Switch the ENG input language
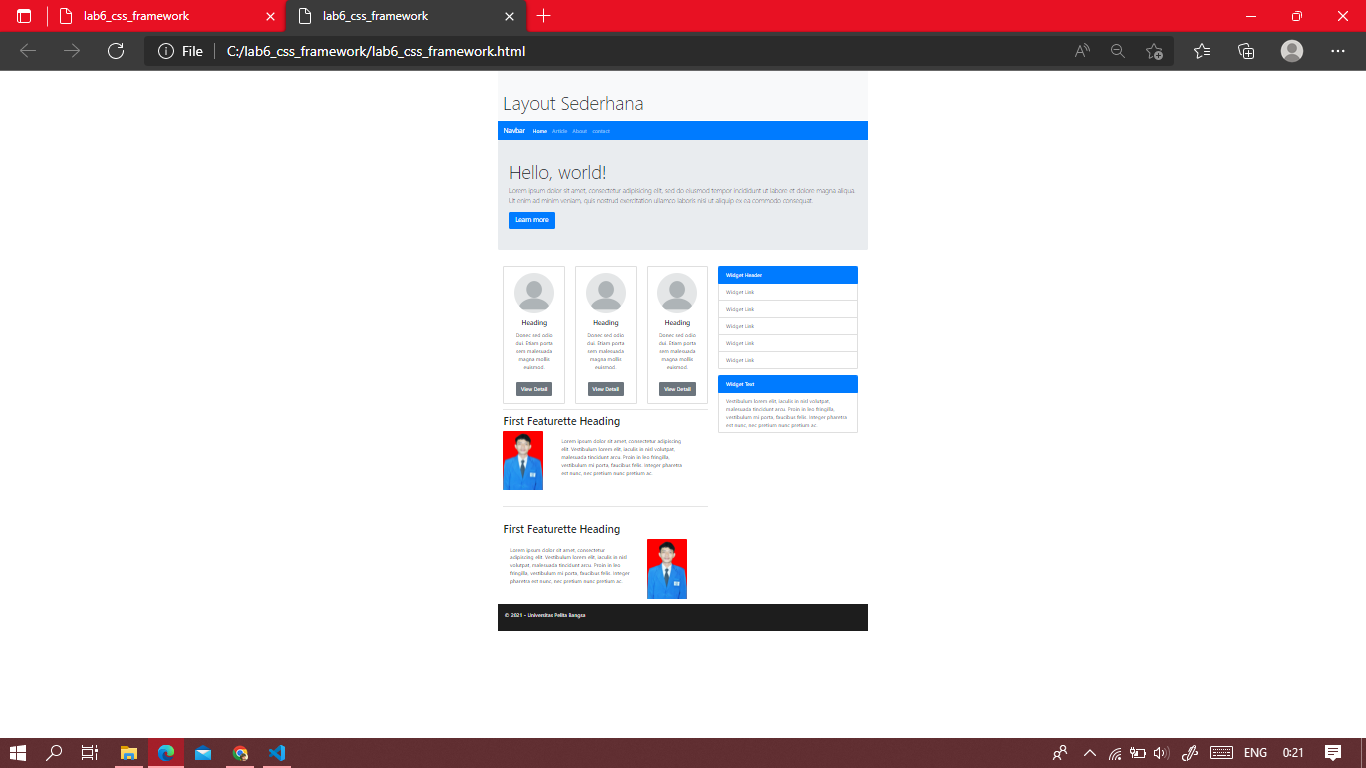This screenshot has width=1366, height=768. tap(1255, 753)
